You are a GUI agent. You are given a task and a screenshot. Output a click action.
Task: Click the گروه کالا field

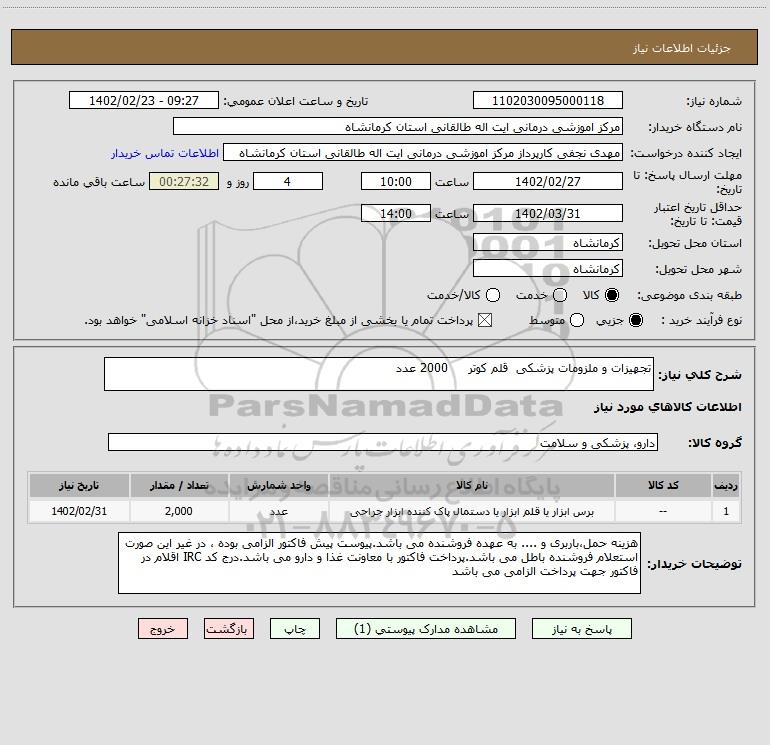pyautogui.click(x=383, y=442)
